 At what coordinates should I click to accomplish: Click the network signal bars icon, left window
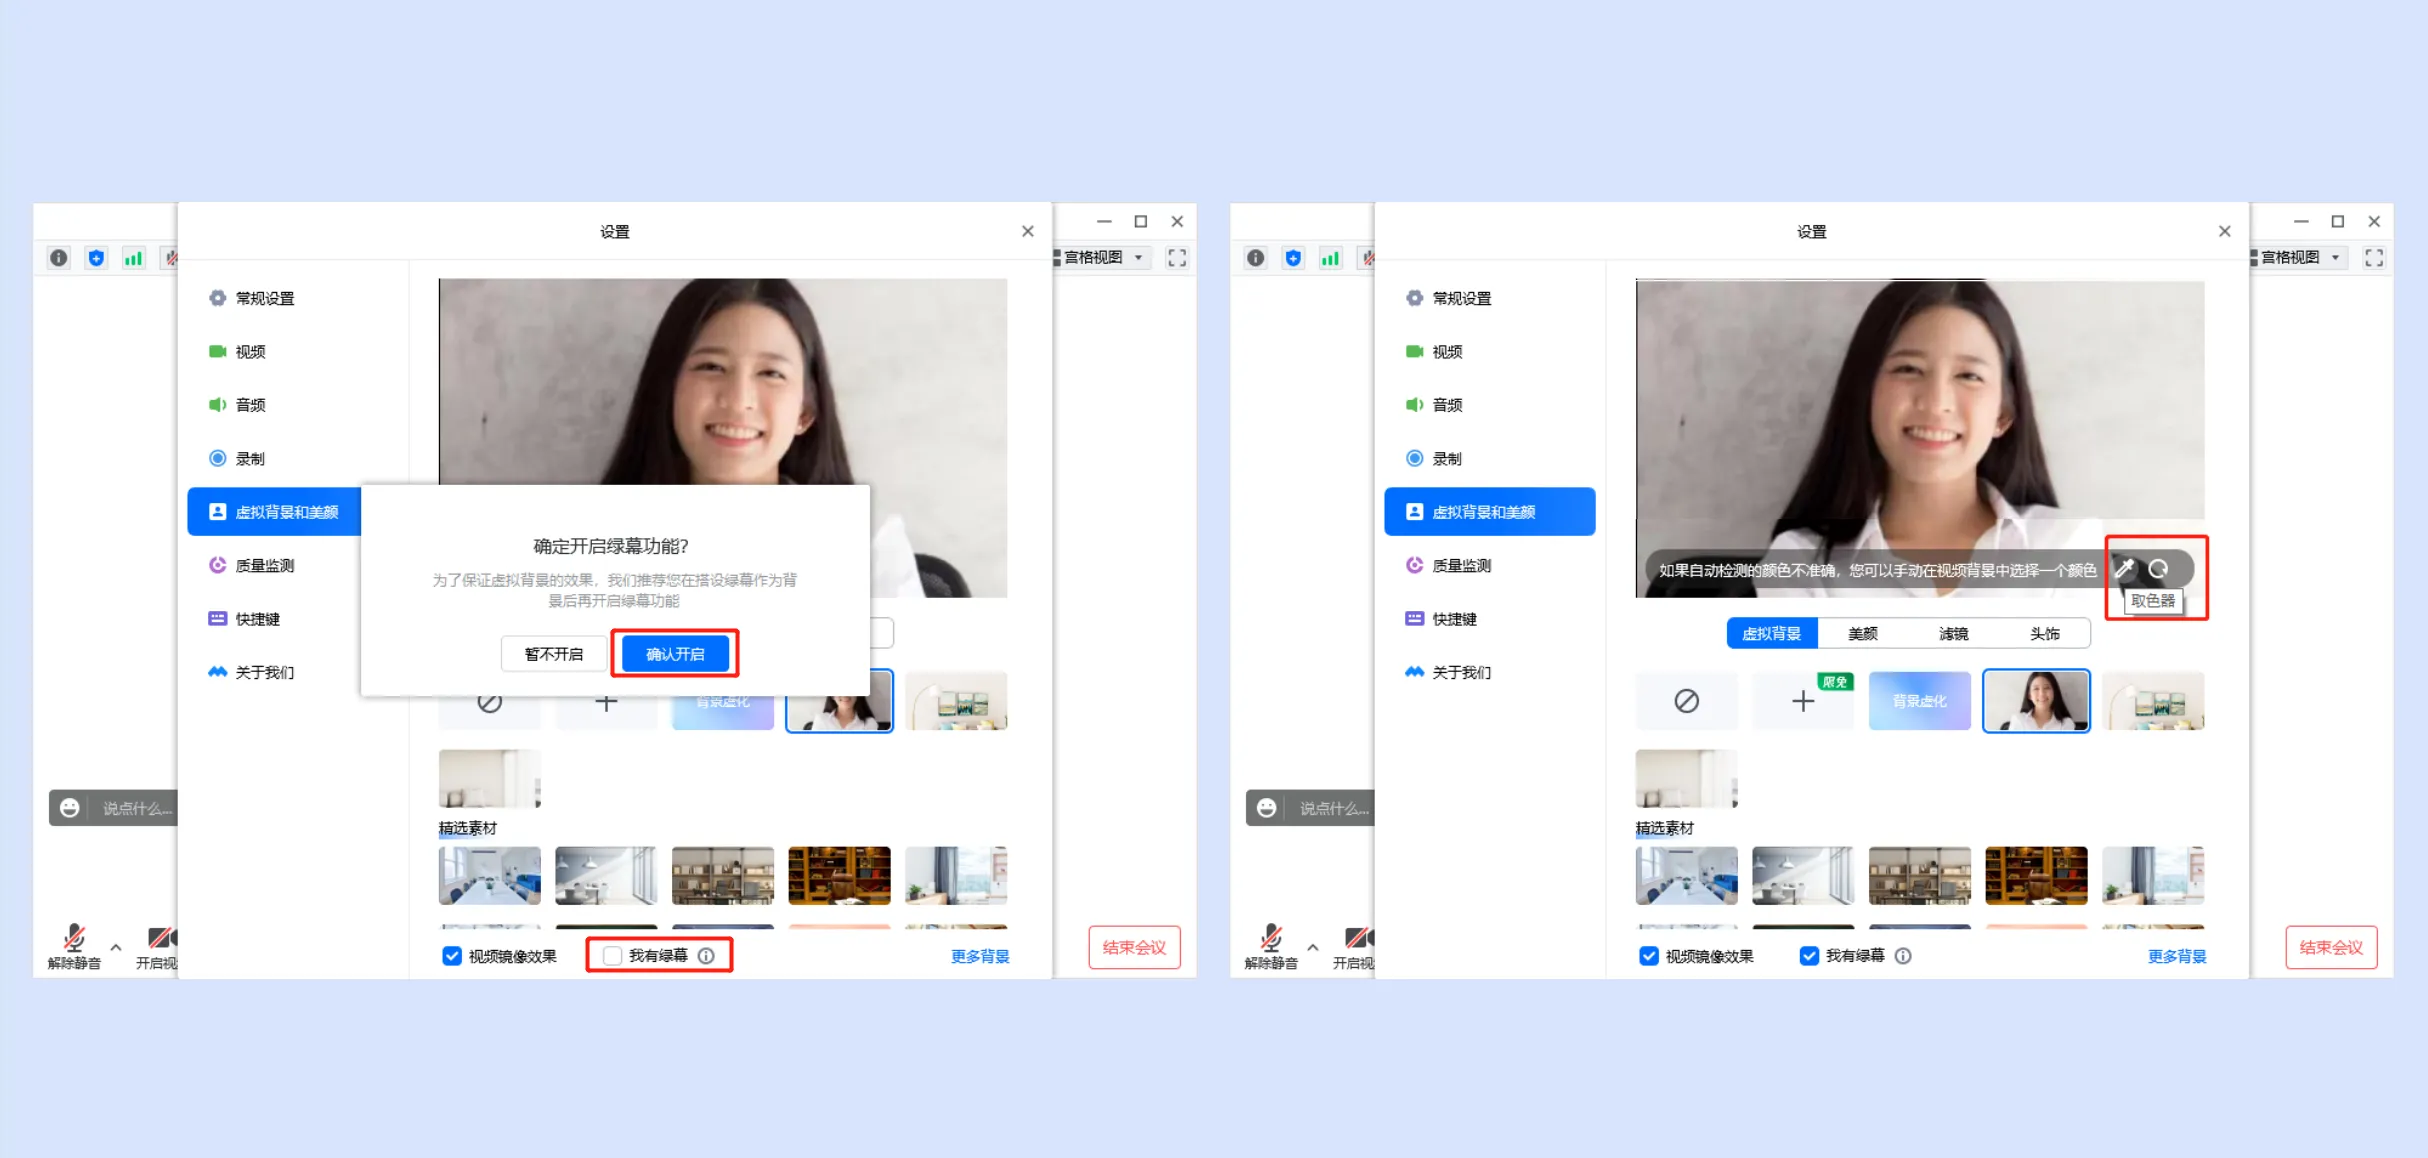pyautogui.click(x=133, y=258)
